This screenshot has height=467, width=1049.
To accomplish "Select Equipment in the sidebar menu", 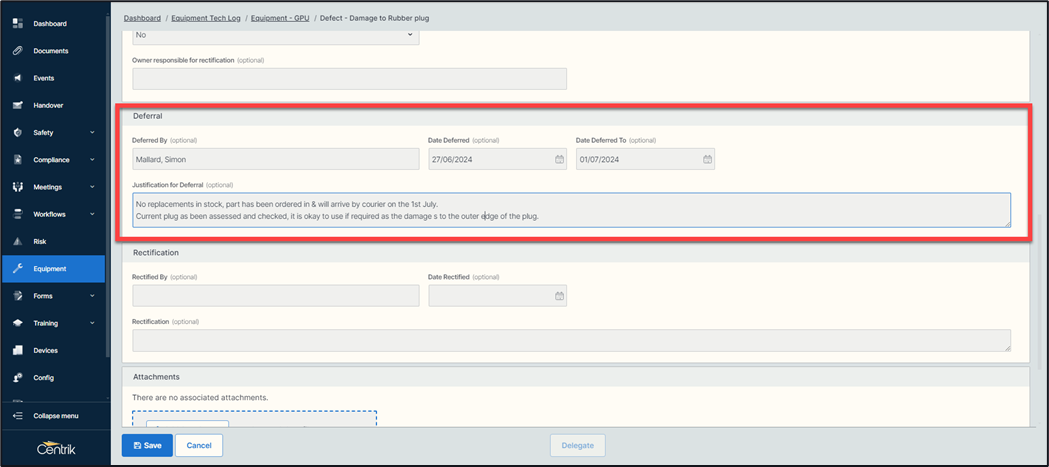I will click(50, 269).
